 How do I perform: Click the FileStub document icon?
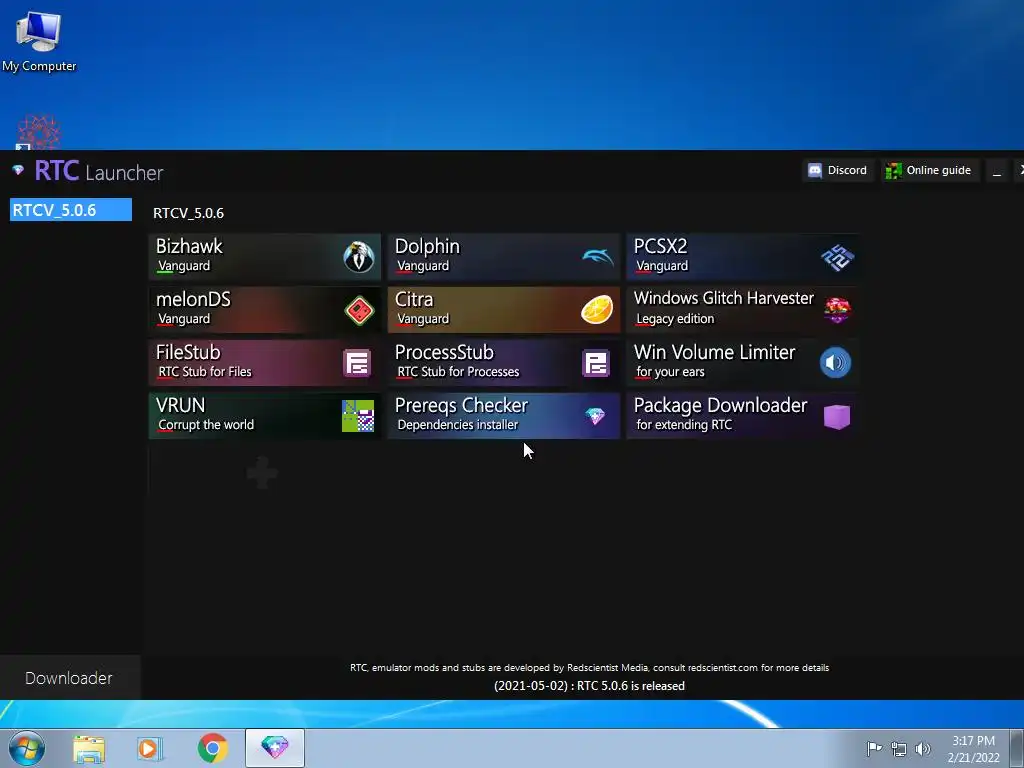pyautogui.click(x=357, y=363)
